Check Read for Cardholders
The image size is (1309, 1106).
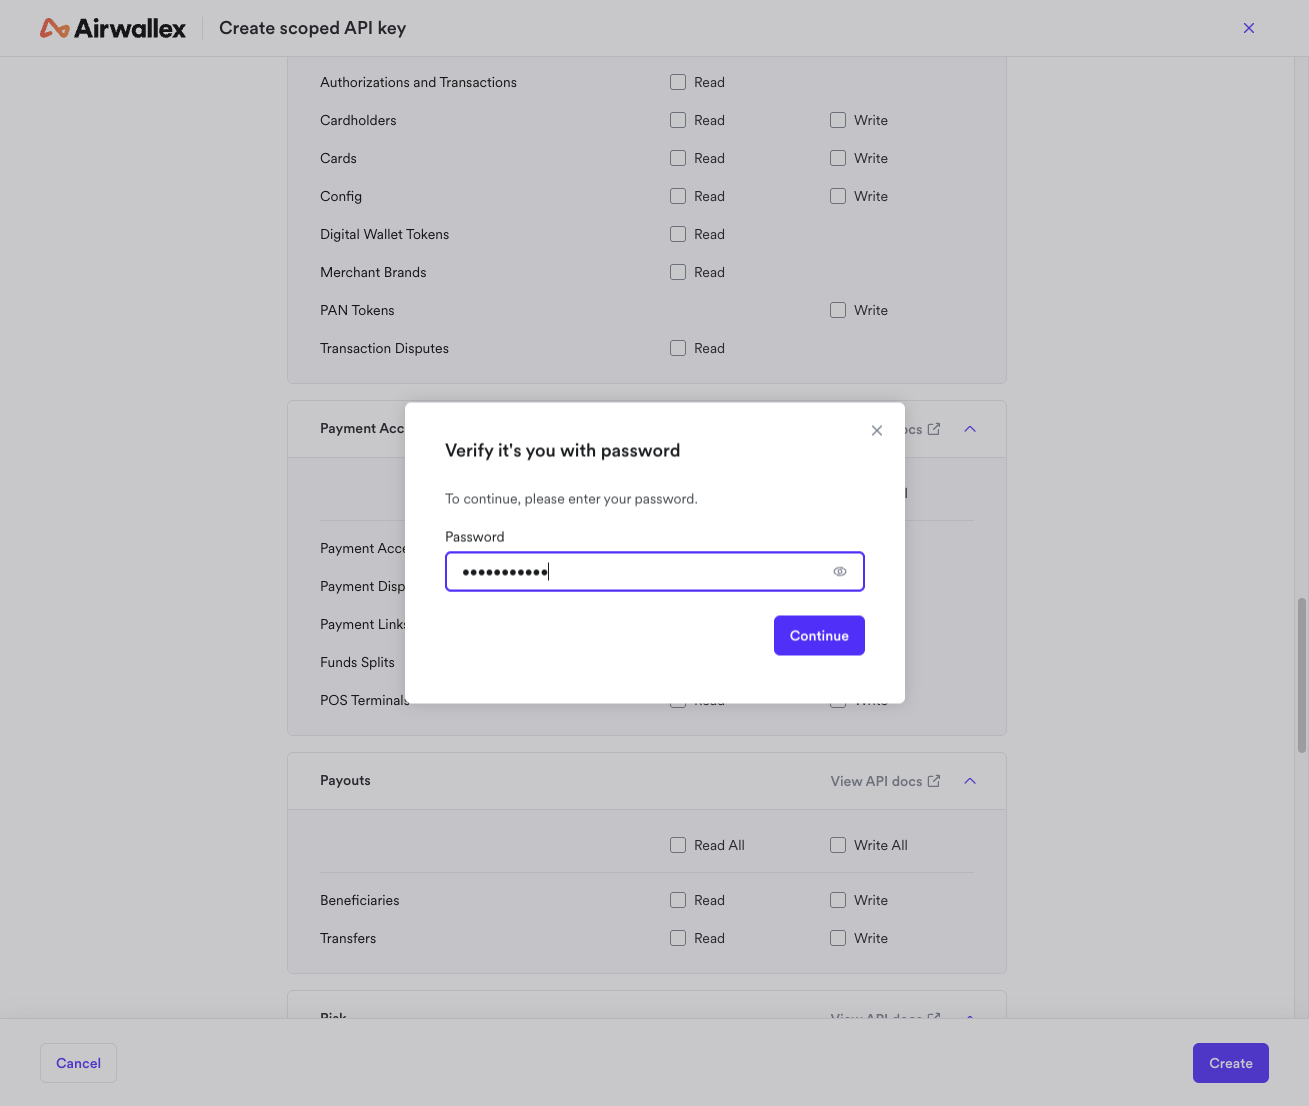[x=678, y=120]
